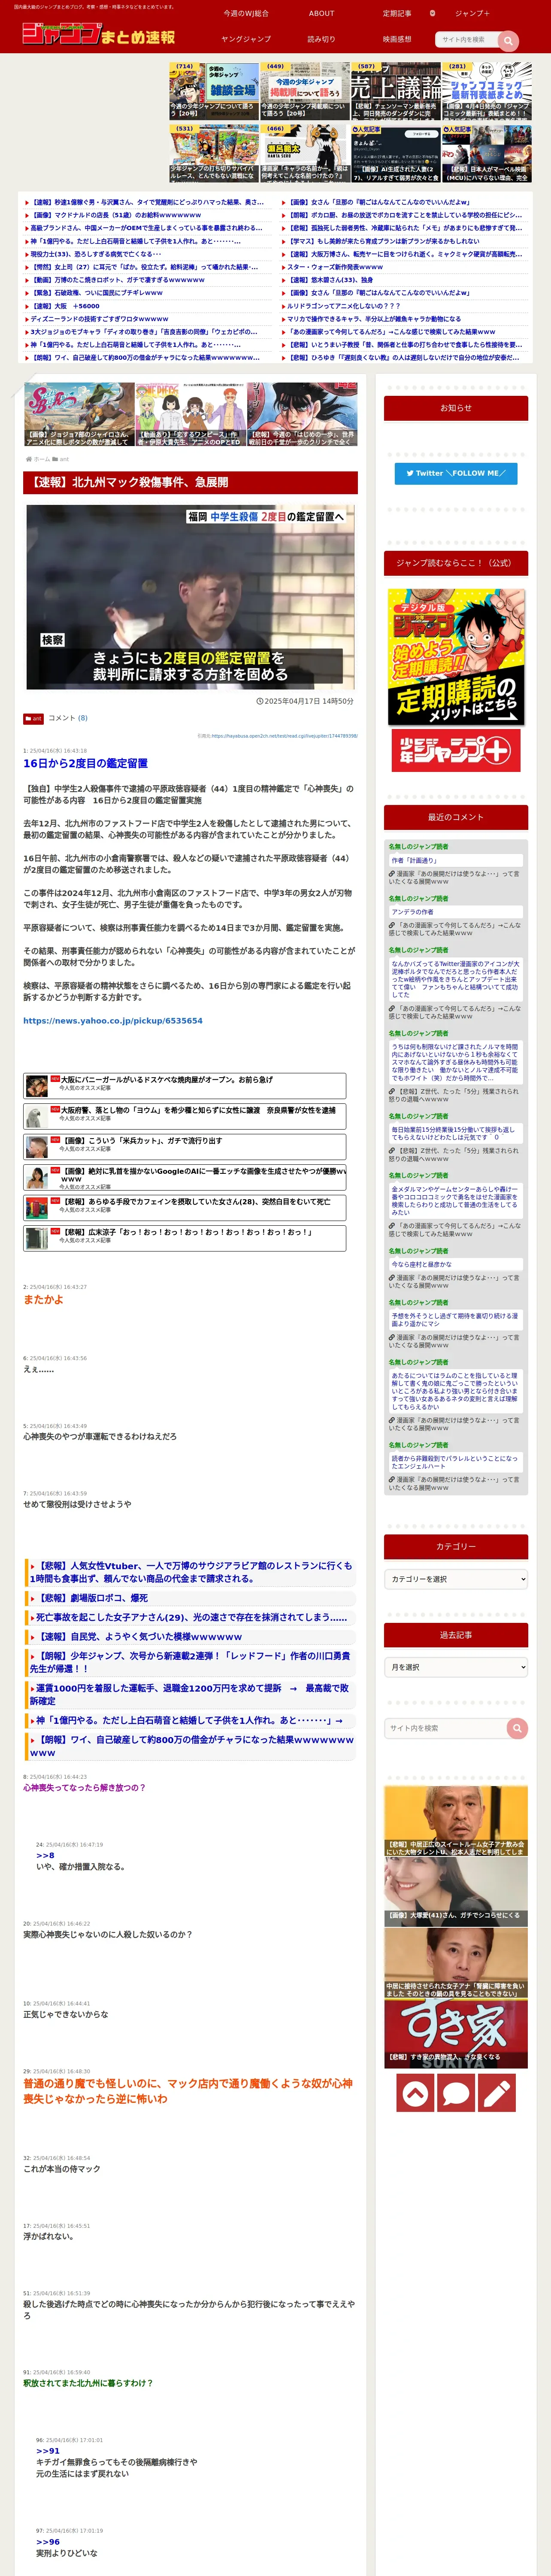The image size is (551, 2576).
Task: Open headline ルリドラゴンってアニメ化しないの
Action: coord(344,306)
